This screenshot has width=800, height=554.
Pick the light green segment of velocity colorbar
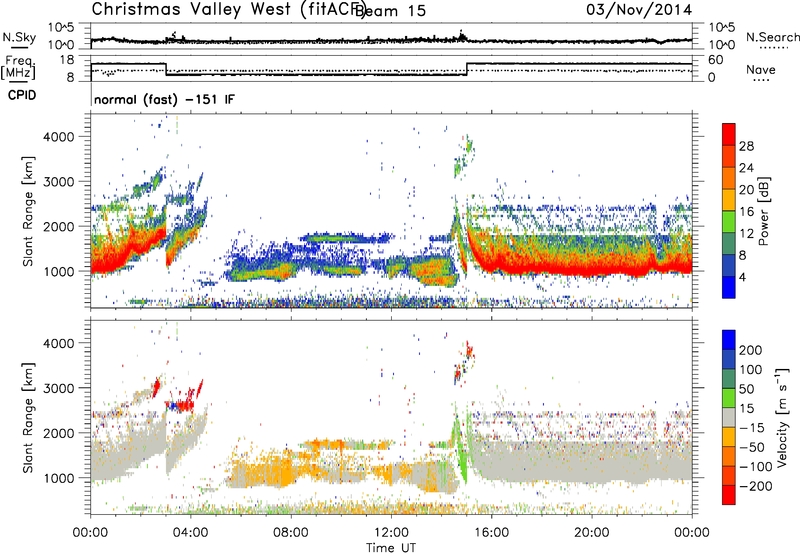729,398
